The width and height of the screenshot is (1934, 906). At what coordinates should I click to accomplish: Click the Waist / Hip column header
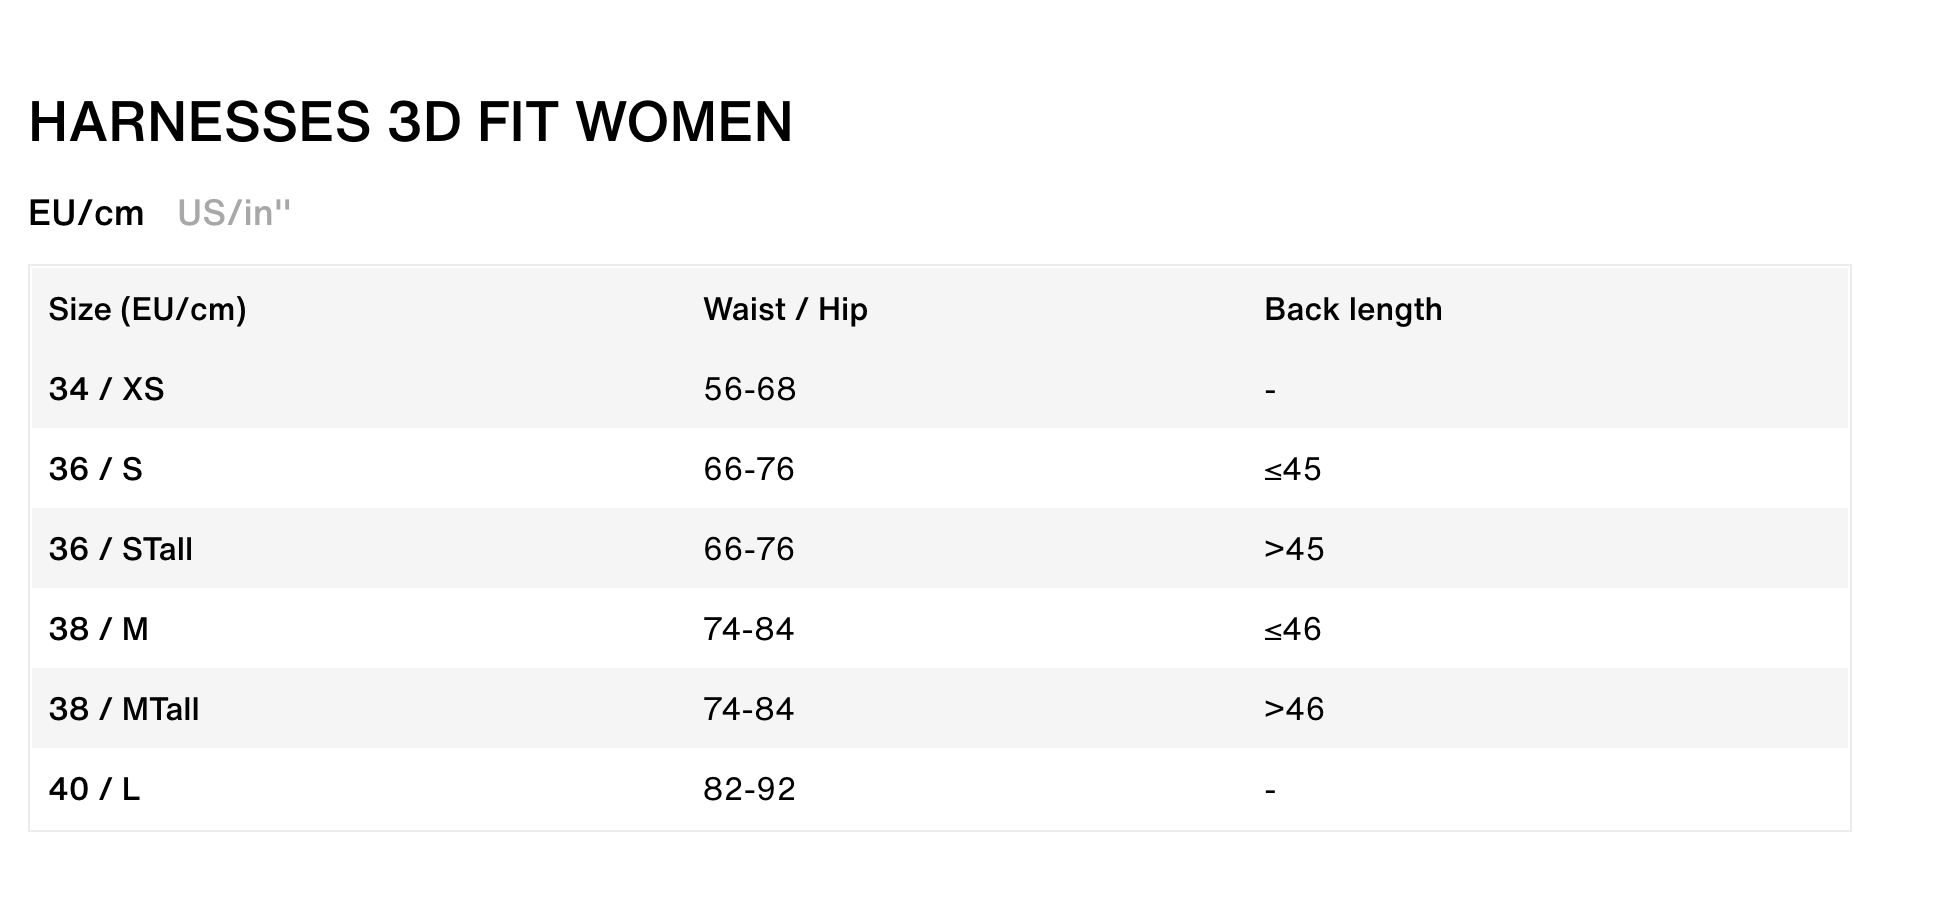(786, 309)
